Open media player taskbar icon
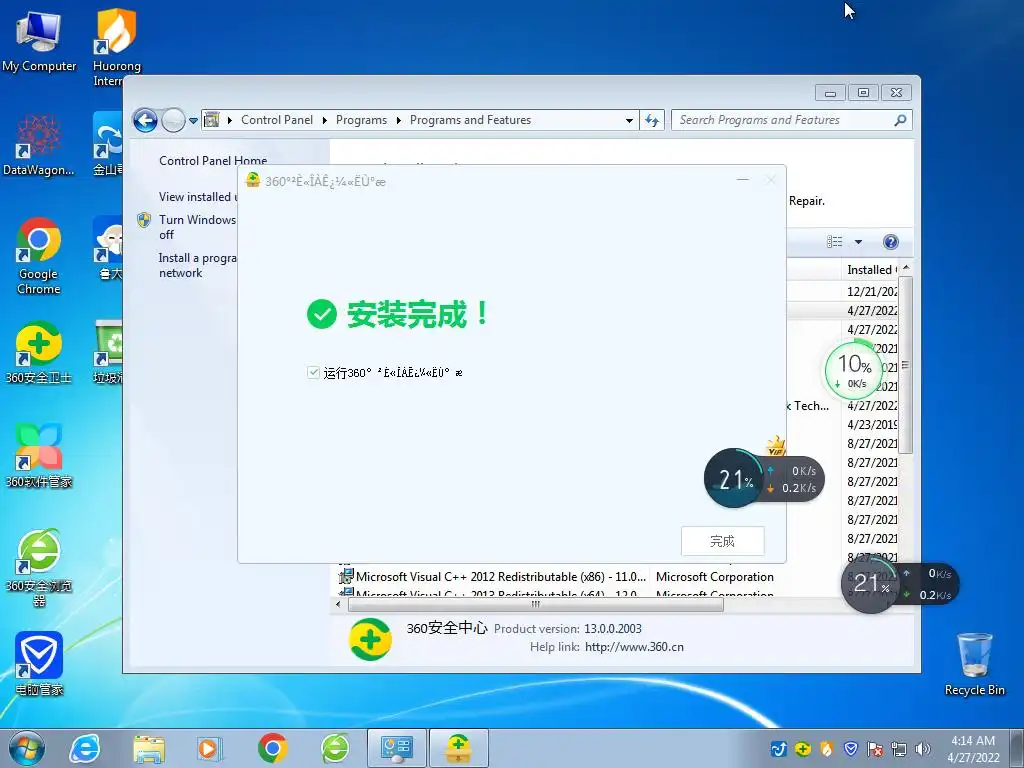Screen dimensions: 1024x768 click(210, 748)
